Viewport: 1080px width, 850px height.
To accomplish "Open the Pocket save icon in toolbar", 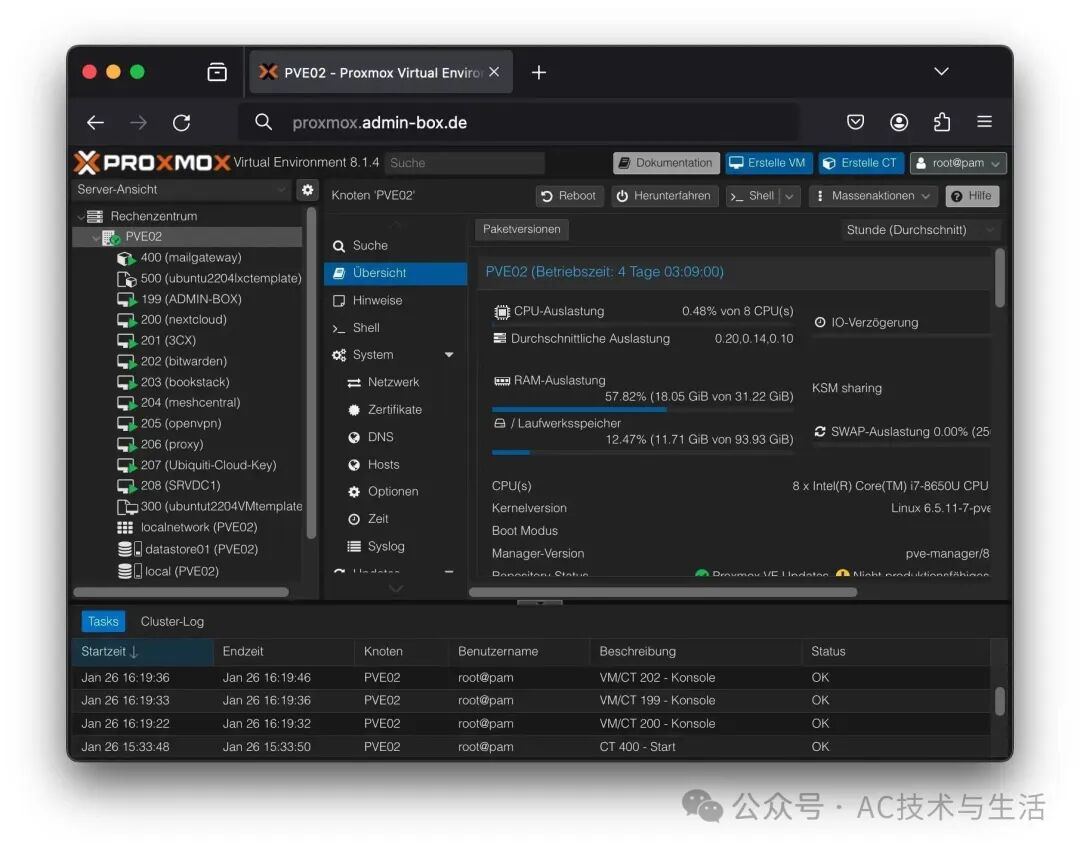I will click(855, 122).
